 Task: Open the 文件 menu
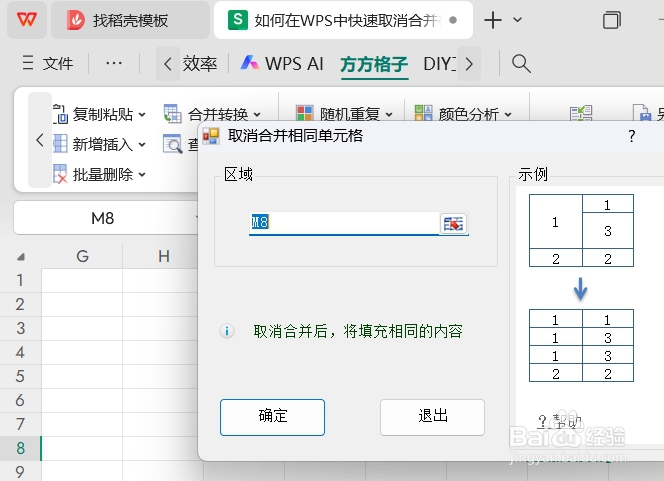48,64
